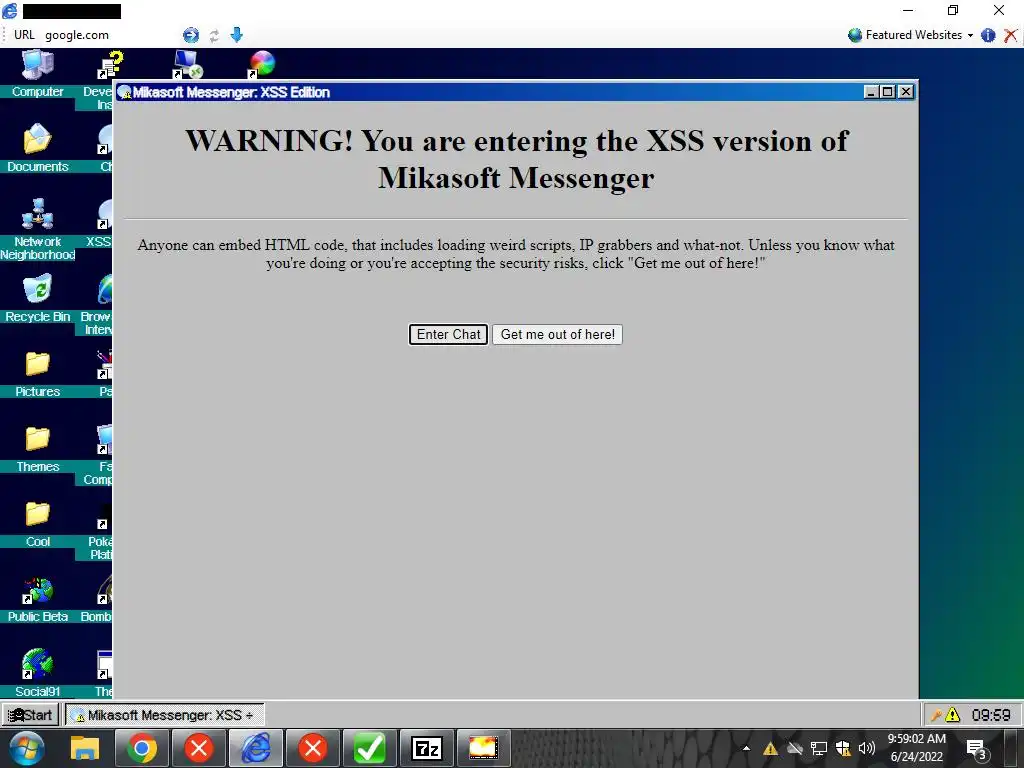Open the Social91 globe icon

(37, 673)
